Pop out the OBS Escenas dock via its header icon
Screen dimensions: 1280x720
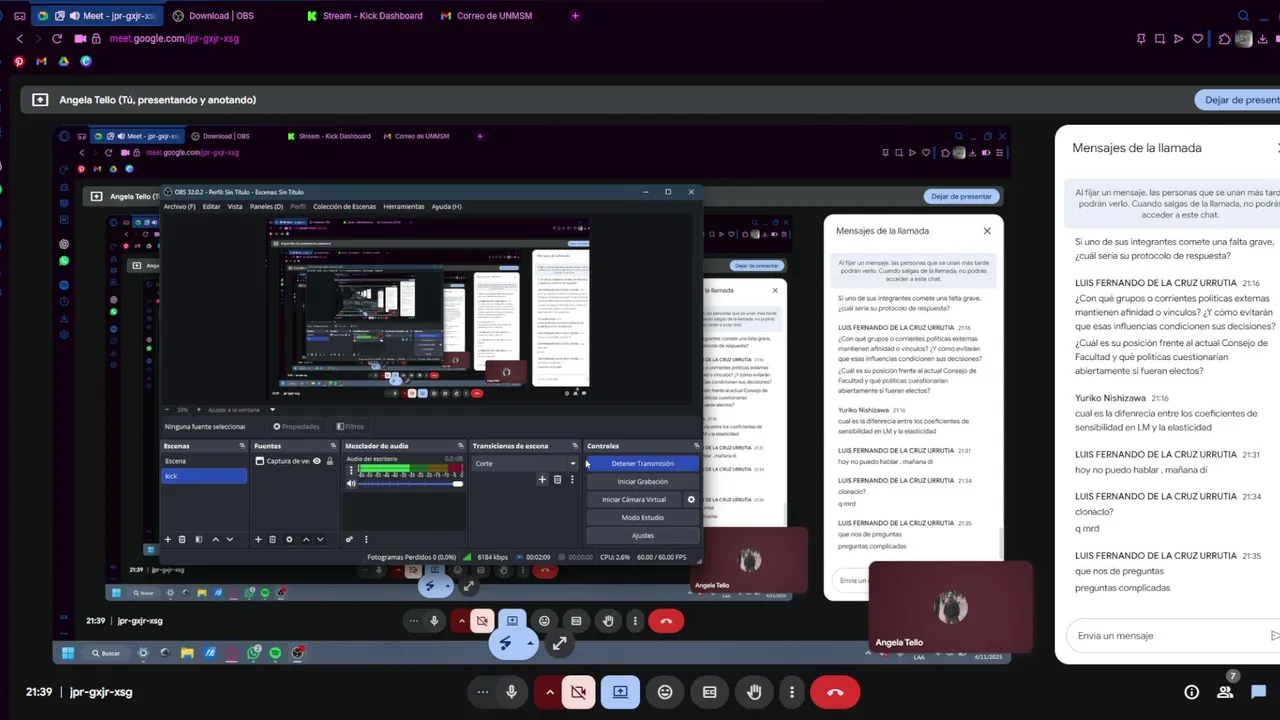click(x=242, y=446)
